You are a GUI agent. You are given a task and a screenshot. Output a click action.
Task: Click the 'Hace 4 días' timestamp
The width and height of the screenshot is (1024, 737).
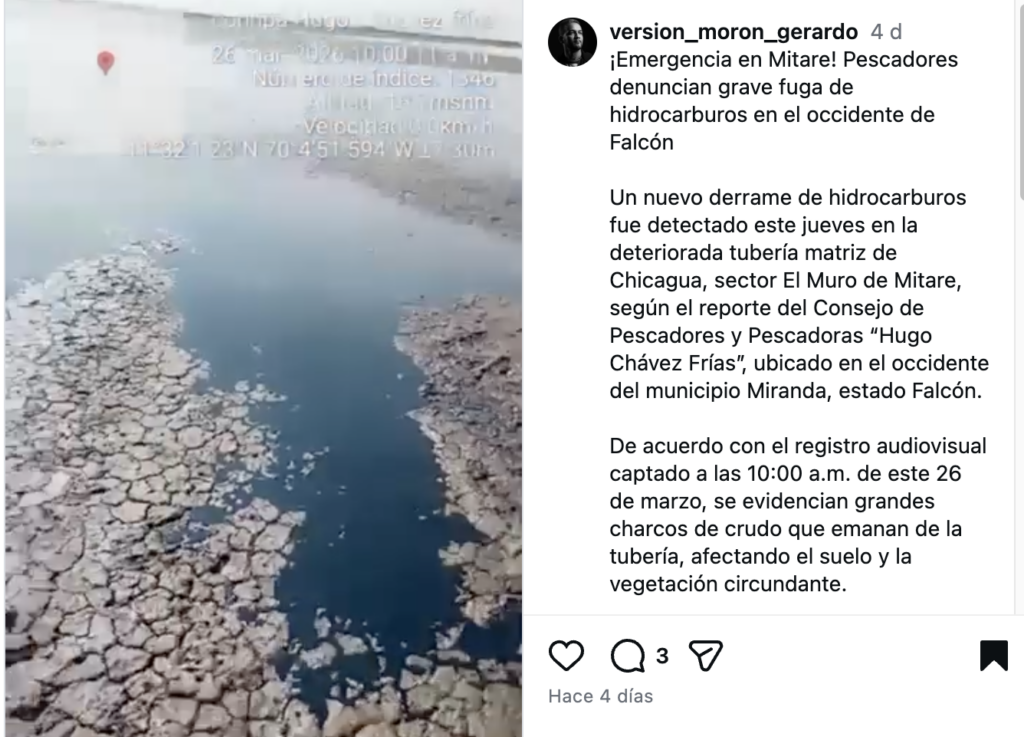point(600,696)
